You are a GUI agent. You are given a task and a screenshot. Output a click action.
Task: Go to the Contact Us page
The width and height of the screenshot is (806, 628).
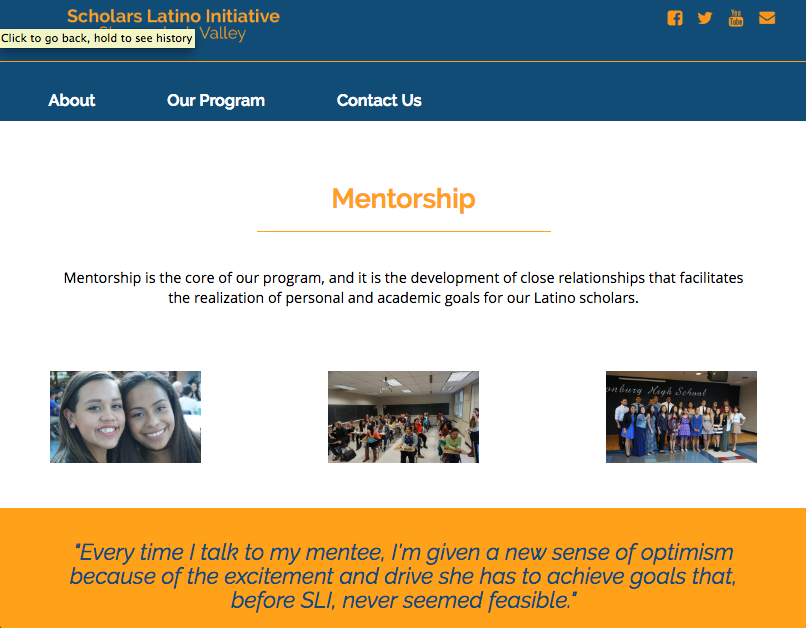point(379,100)
